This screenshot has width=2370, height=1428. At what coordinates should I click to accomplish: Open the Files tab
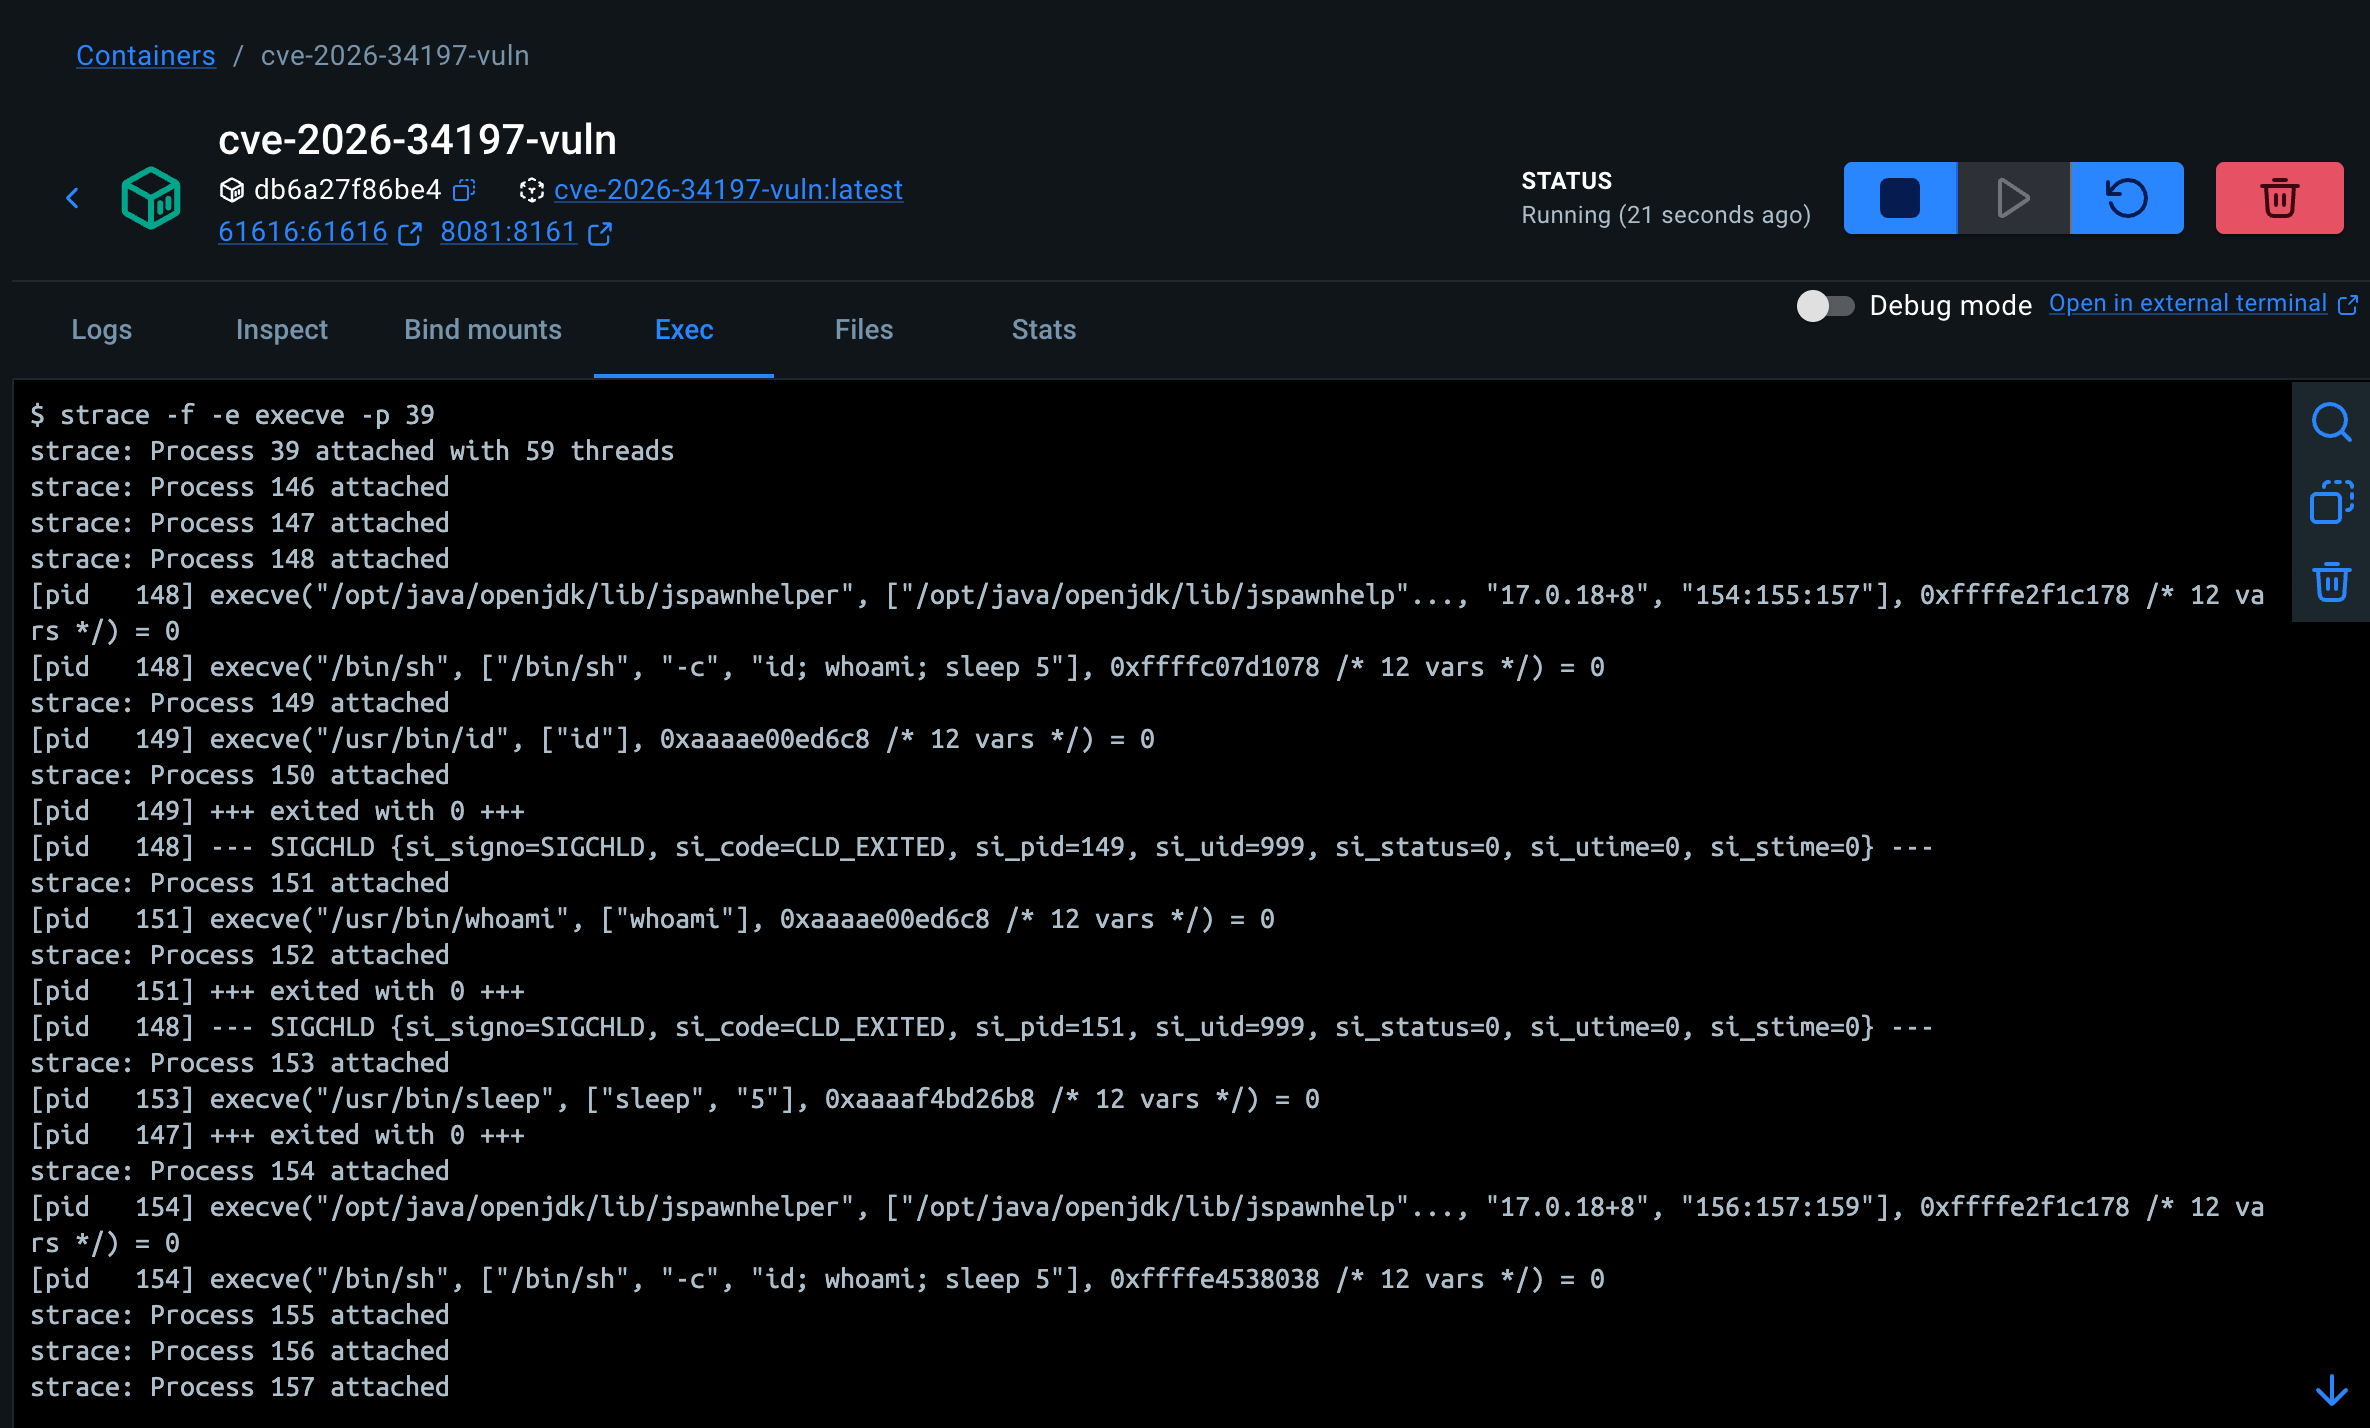[864, 330]
